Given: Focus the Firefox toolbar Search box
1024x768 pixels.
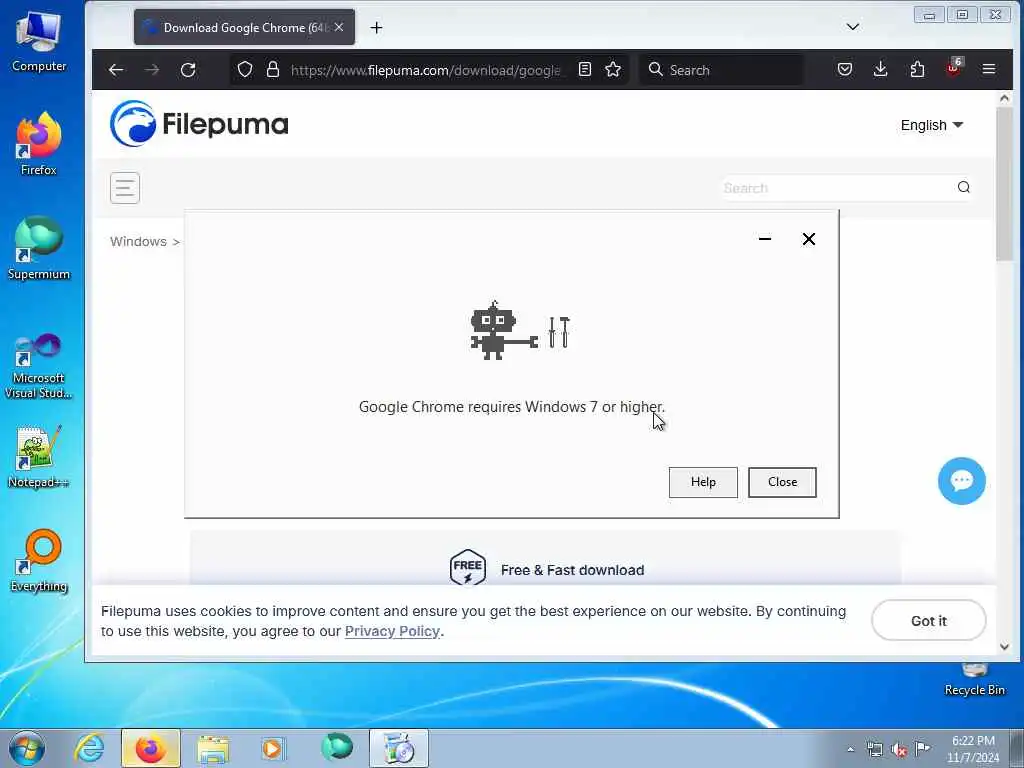Looking at the screenshot, I should pos(722,70).
